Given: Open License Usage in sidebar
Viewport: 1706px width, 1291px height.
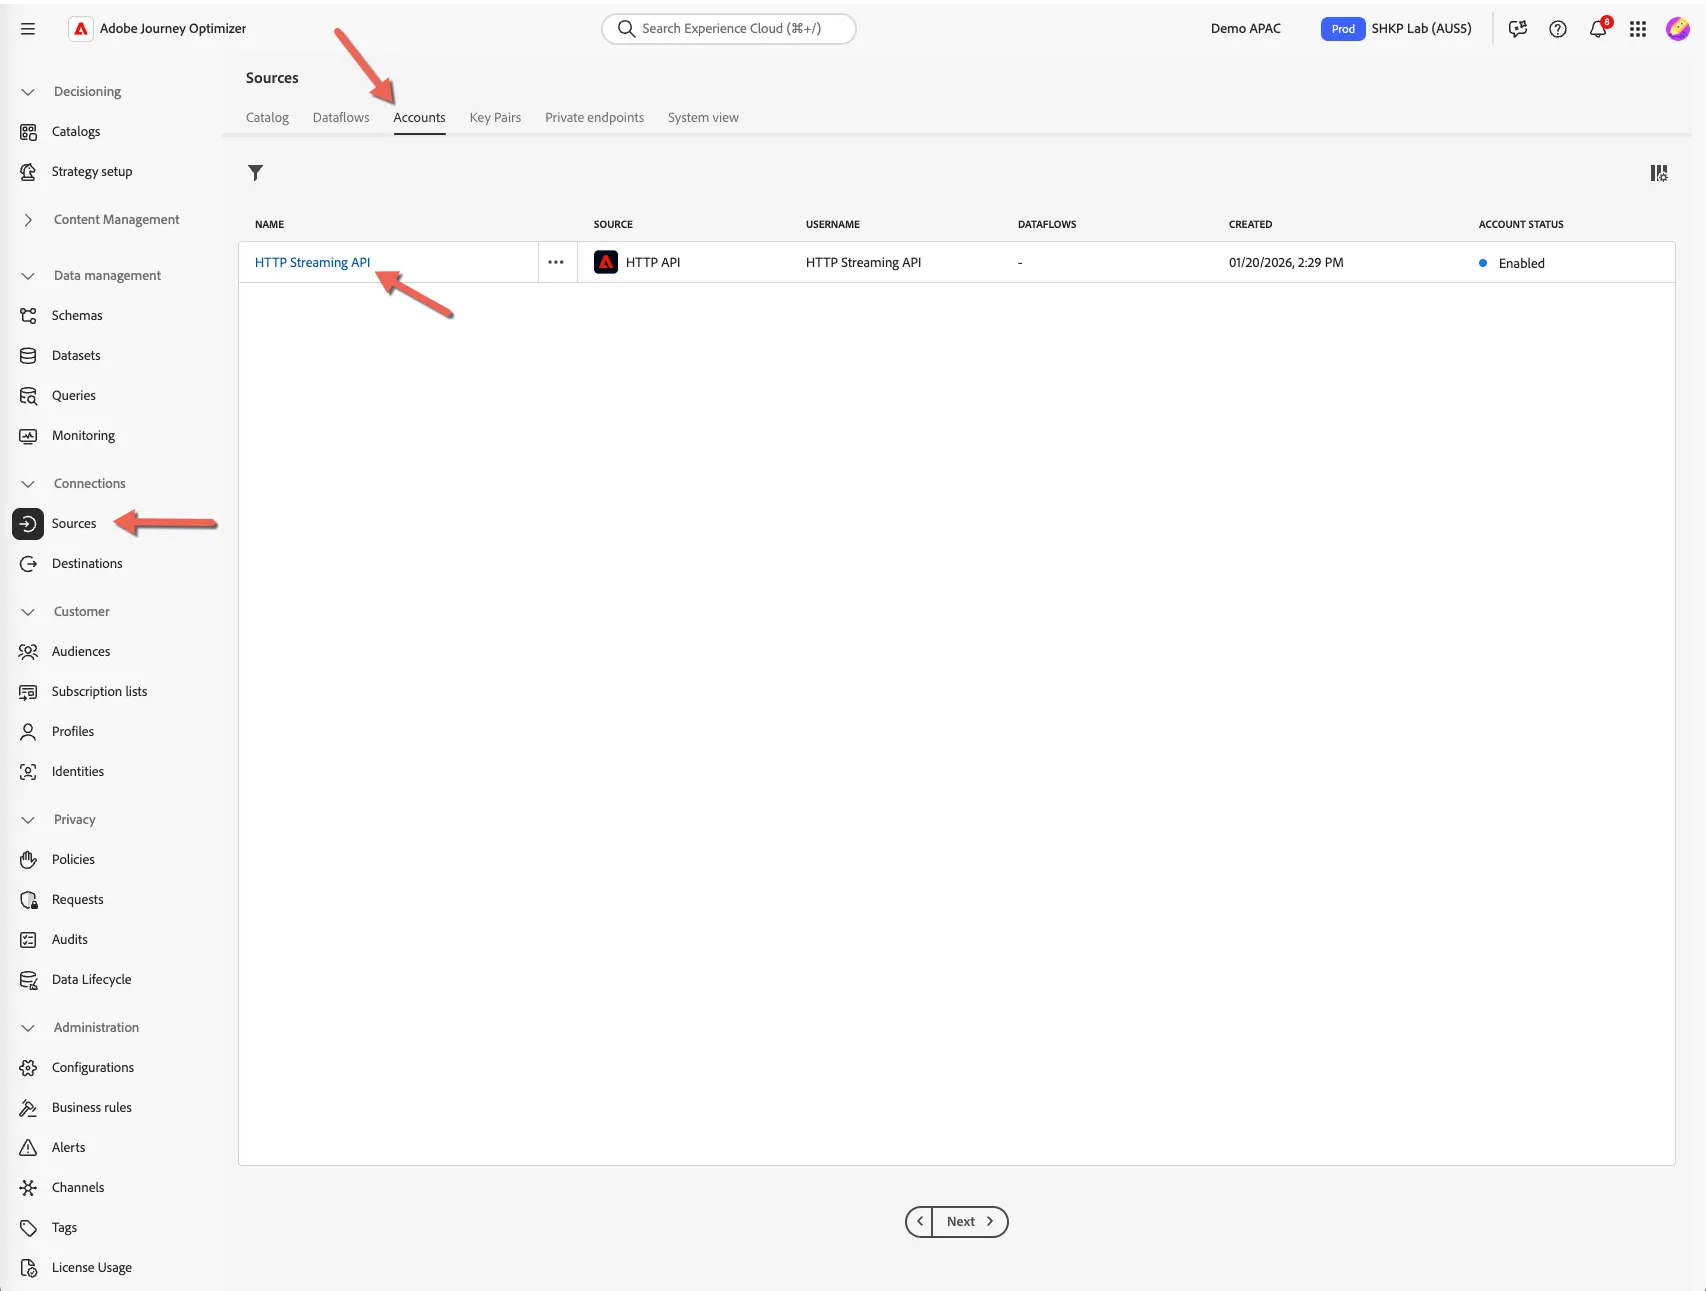Looking at the screenshot, I should [x=92, y=1267].
